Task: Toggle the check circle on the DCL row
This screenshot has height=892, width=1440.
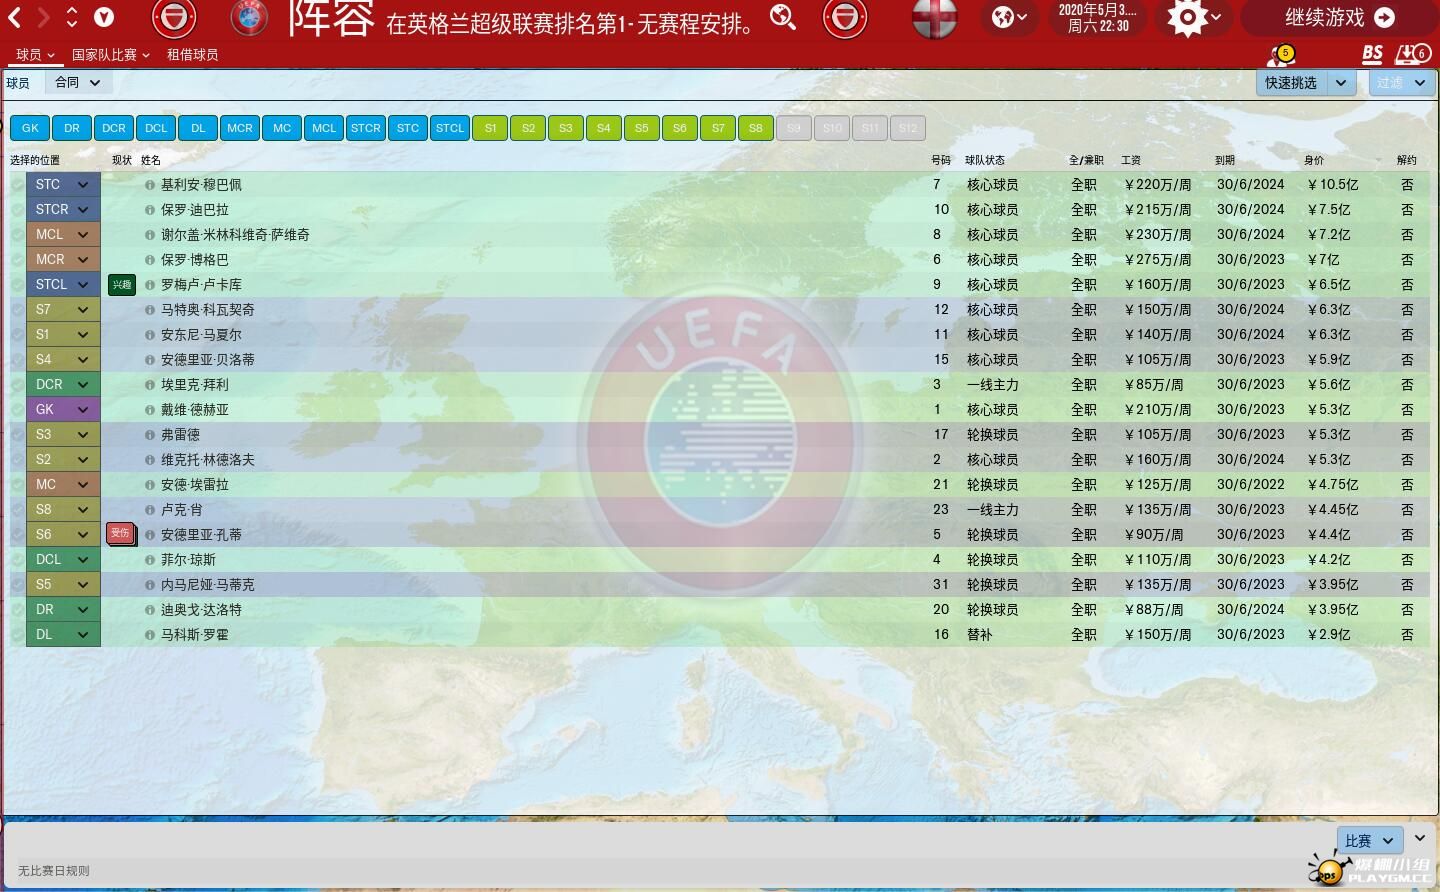Action: coord(18,560)
